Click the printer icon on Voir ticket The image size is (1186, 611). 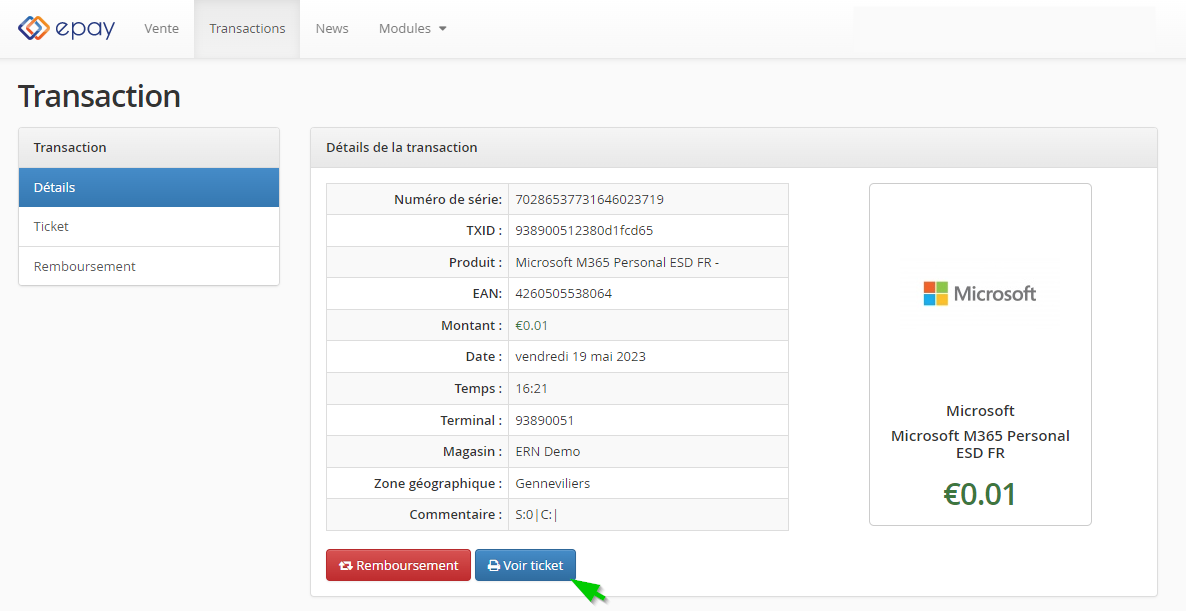click(494, 566)
